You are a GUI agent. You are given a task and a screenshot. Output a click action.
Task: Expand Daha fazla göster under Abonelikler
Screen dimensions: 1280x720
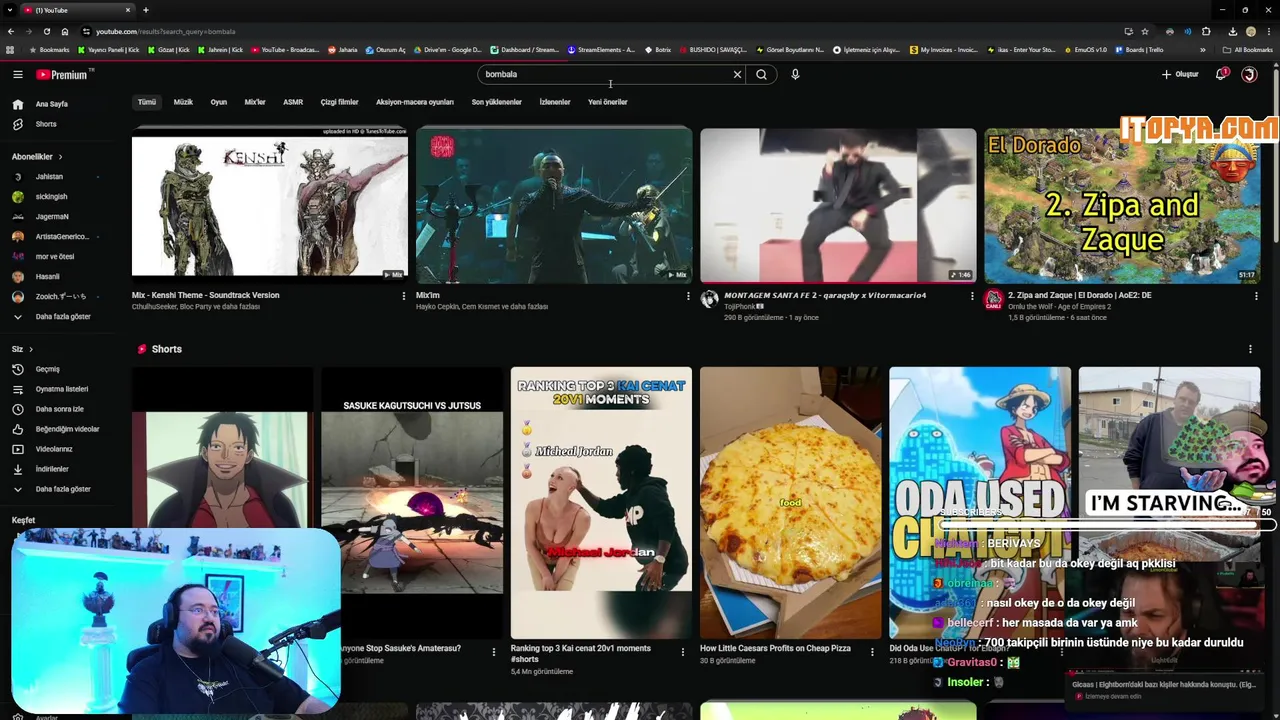(63, 317)
